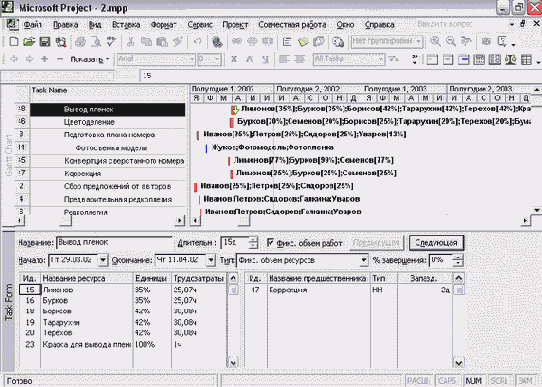The width and height of the screenshot is (542, 387).
Task: Open the Arial font name dropdown
Action: [x=192, y=59]
